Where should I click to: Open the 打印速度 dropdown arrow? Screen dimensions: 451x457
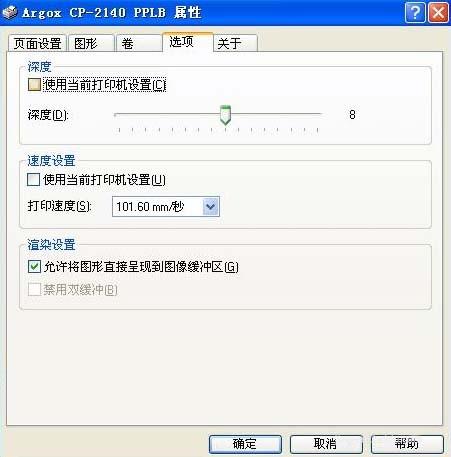[x=210, y=207]
